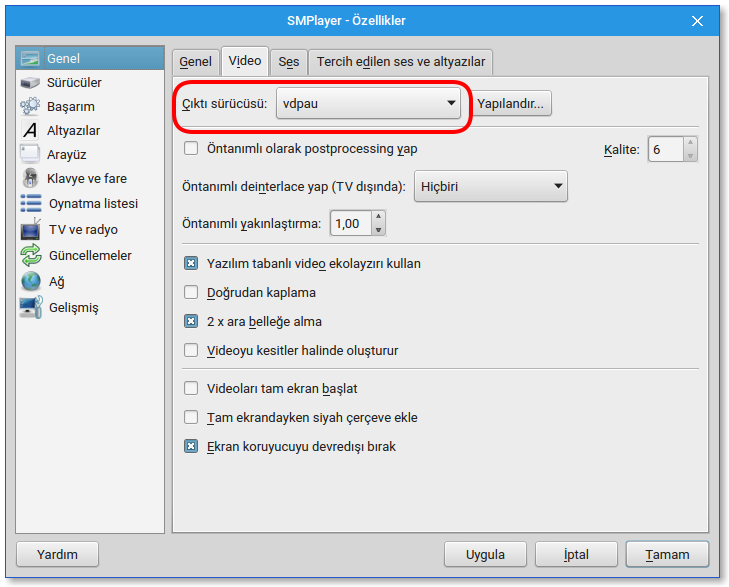Select Arayüz label in category list
Screen dimensions: 729x587
coord(66,155)
